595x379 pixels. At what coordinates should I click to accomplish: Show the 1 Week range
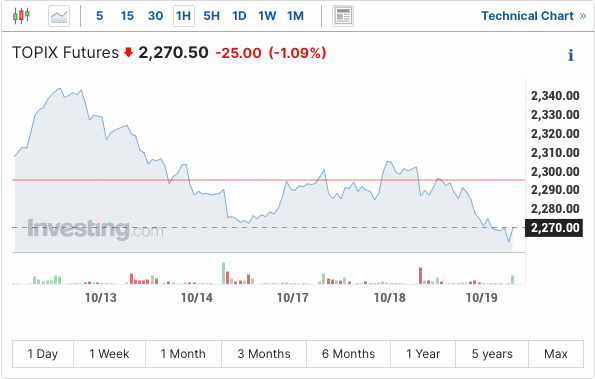coord(109,354)
